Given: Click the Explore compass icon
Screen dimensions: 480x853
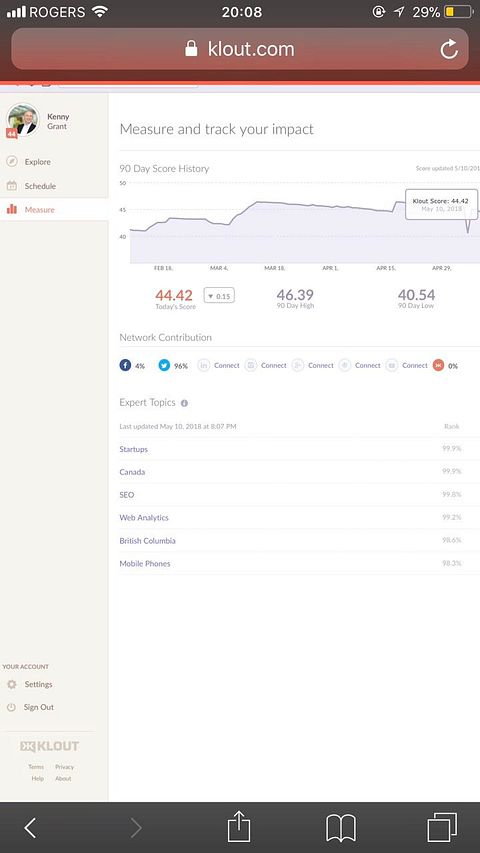Looking at the screenshot, I should pos(11,162).
